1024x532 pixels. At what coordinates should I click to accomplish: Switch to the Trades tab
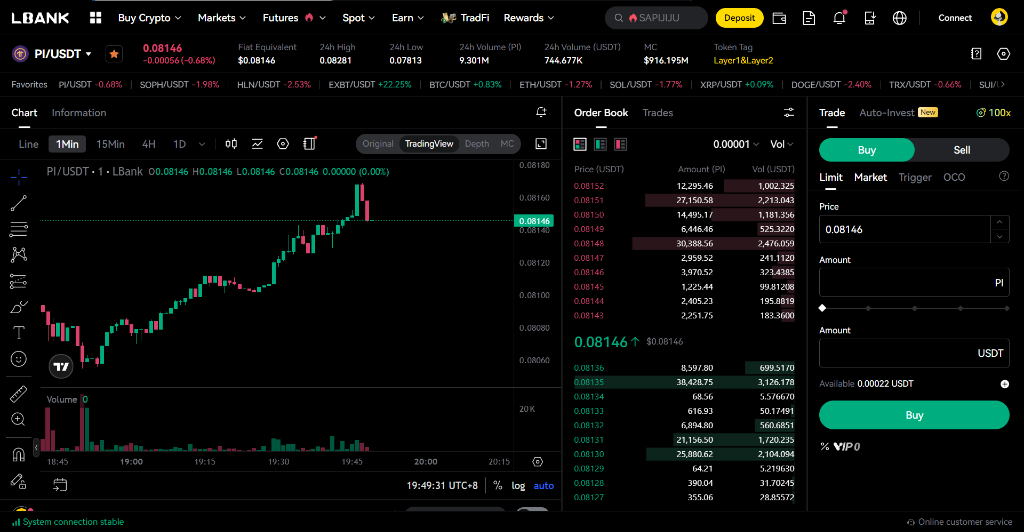[658, 112]
